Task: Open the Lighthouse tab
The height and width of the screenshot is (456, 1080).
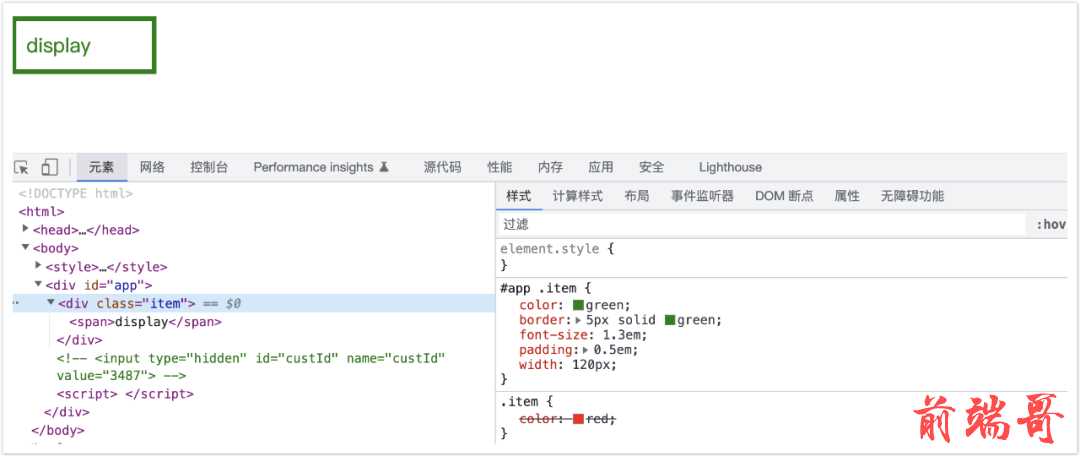Action: [730, 167]
